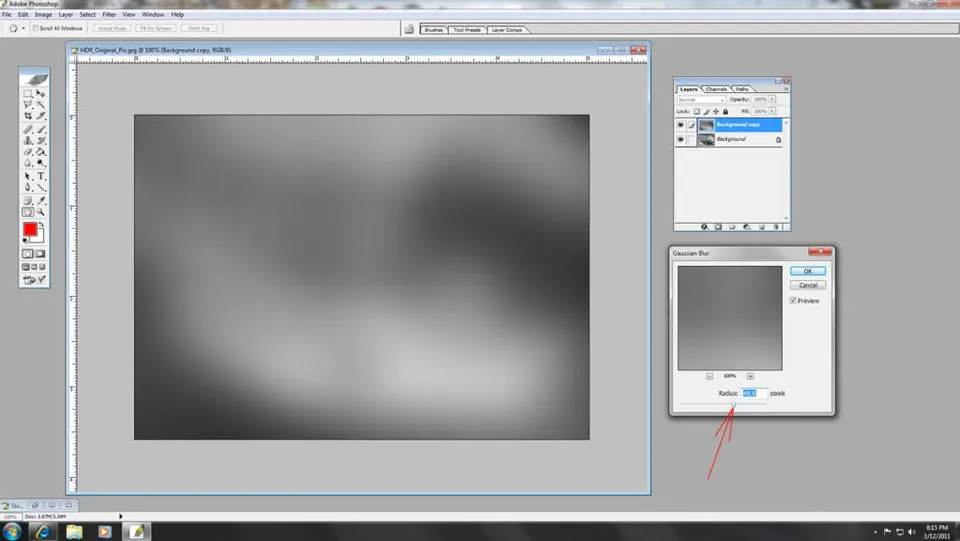The width and height of the screenshot is (960, 541).
Task: Select the Zoom tool
Action: (x=41, y=212)
